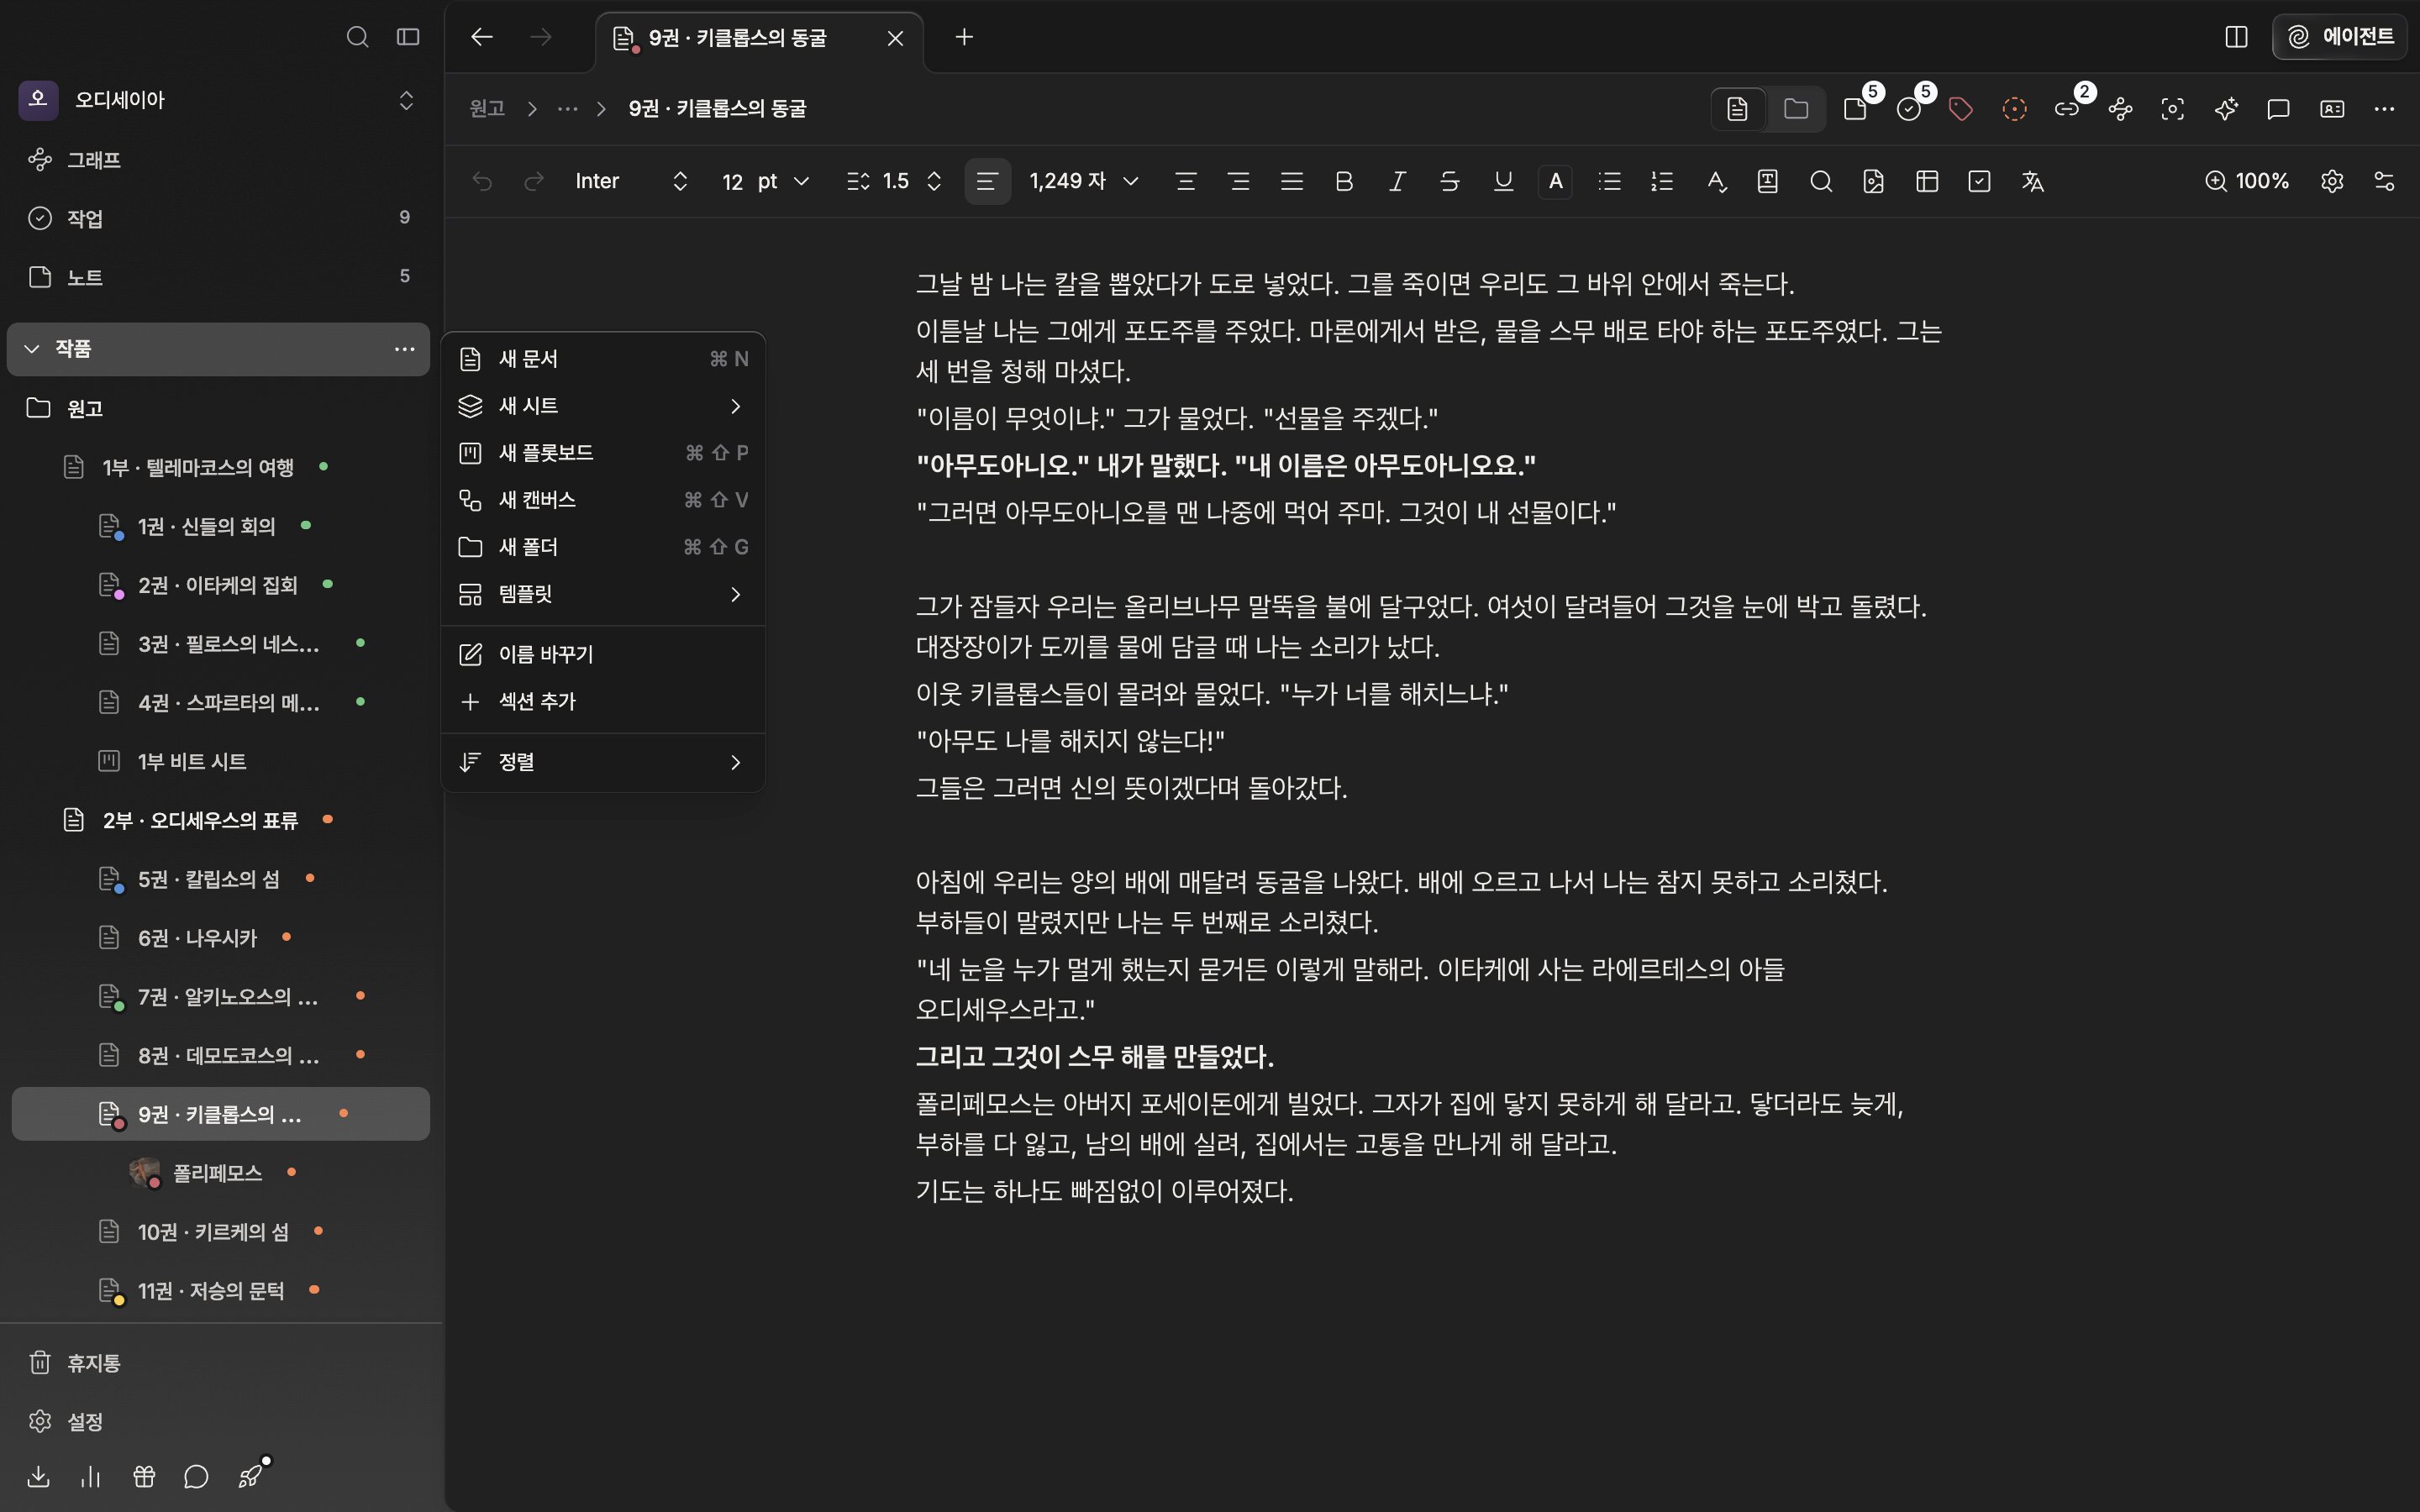Open editor settings gear in toolbar

click(x=2332, y=181)
